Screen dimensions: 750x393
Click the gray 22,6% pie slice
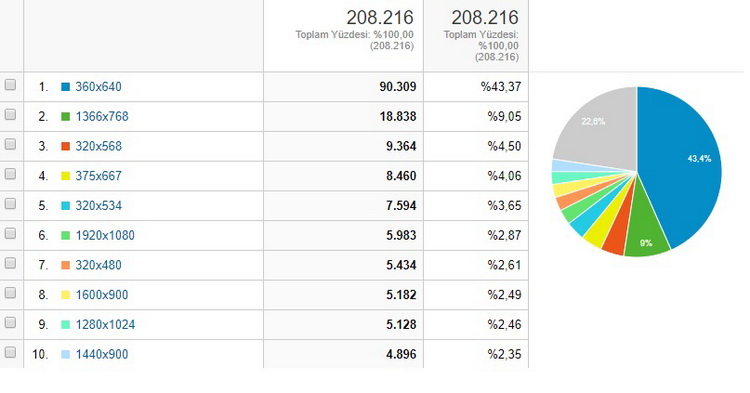pos(598,129)
